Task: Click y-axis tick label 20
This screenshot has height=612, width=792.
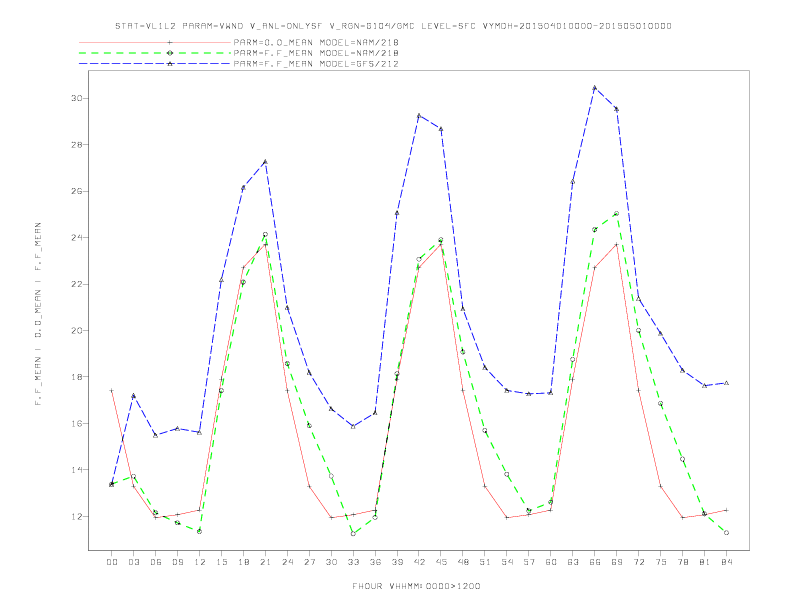Action: tap(76, 330)
